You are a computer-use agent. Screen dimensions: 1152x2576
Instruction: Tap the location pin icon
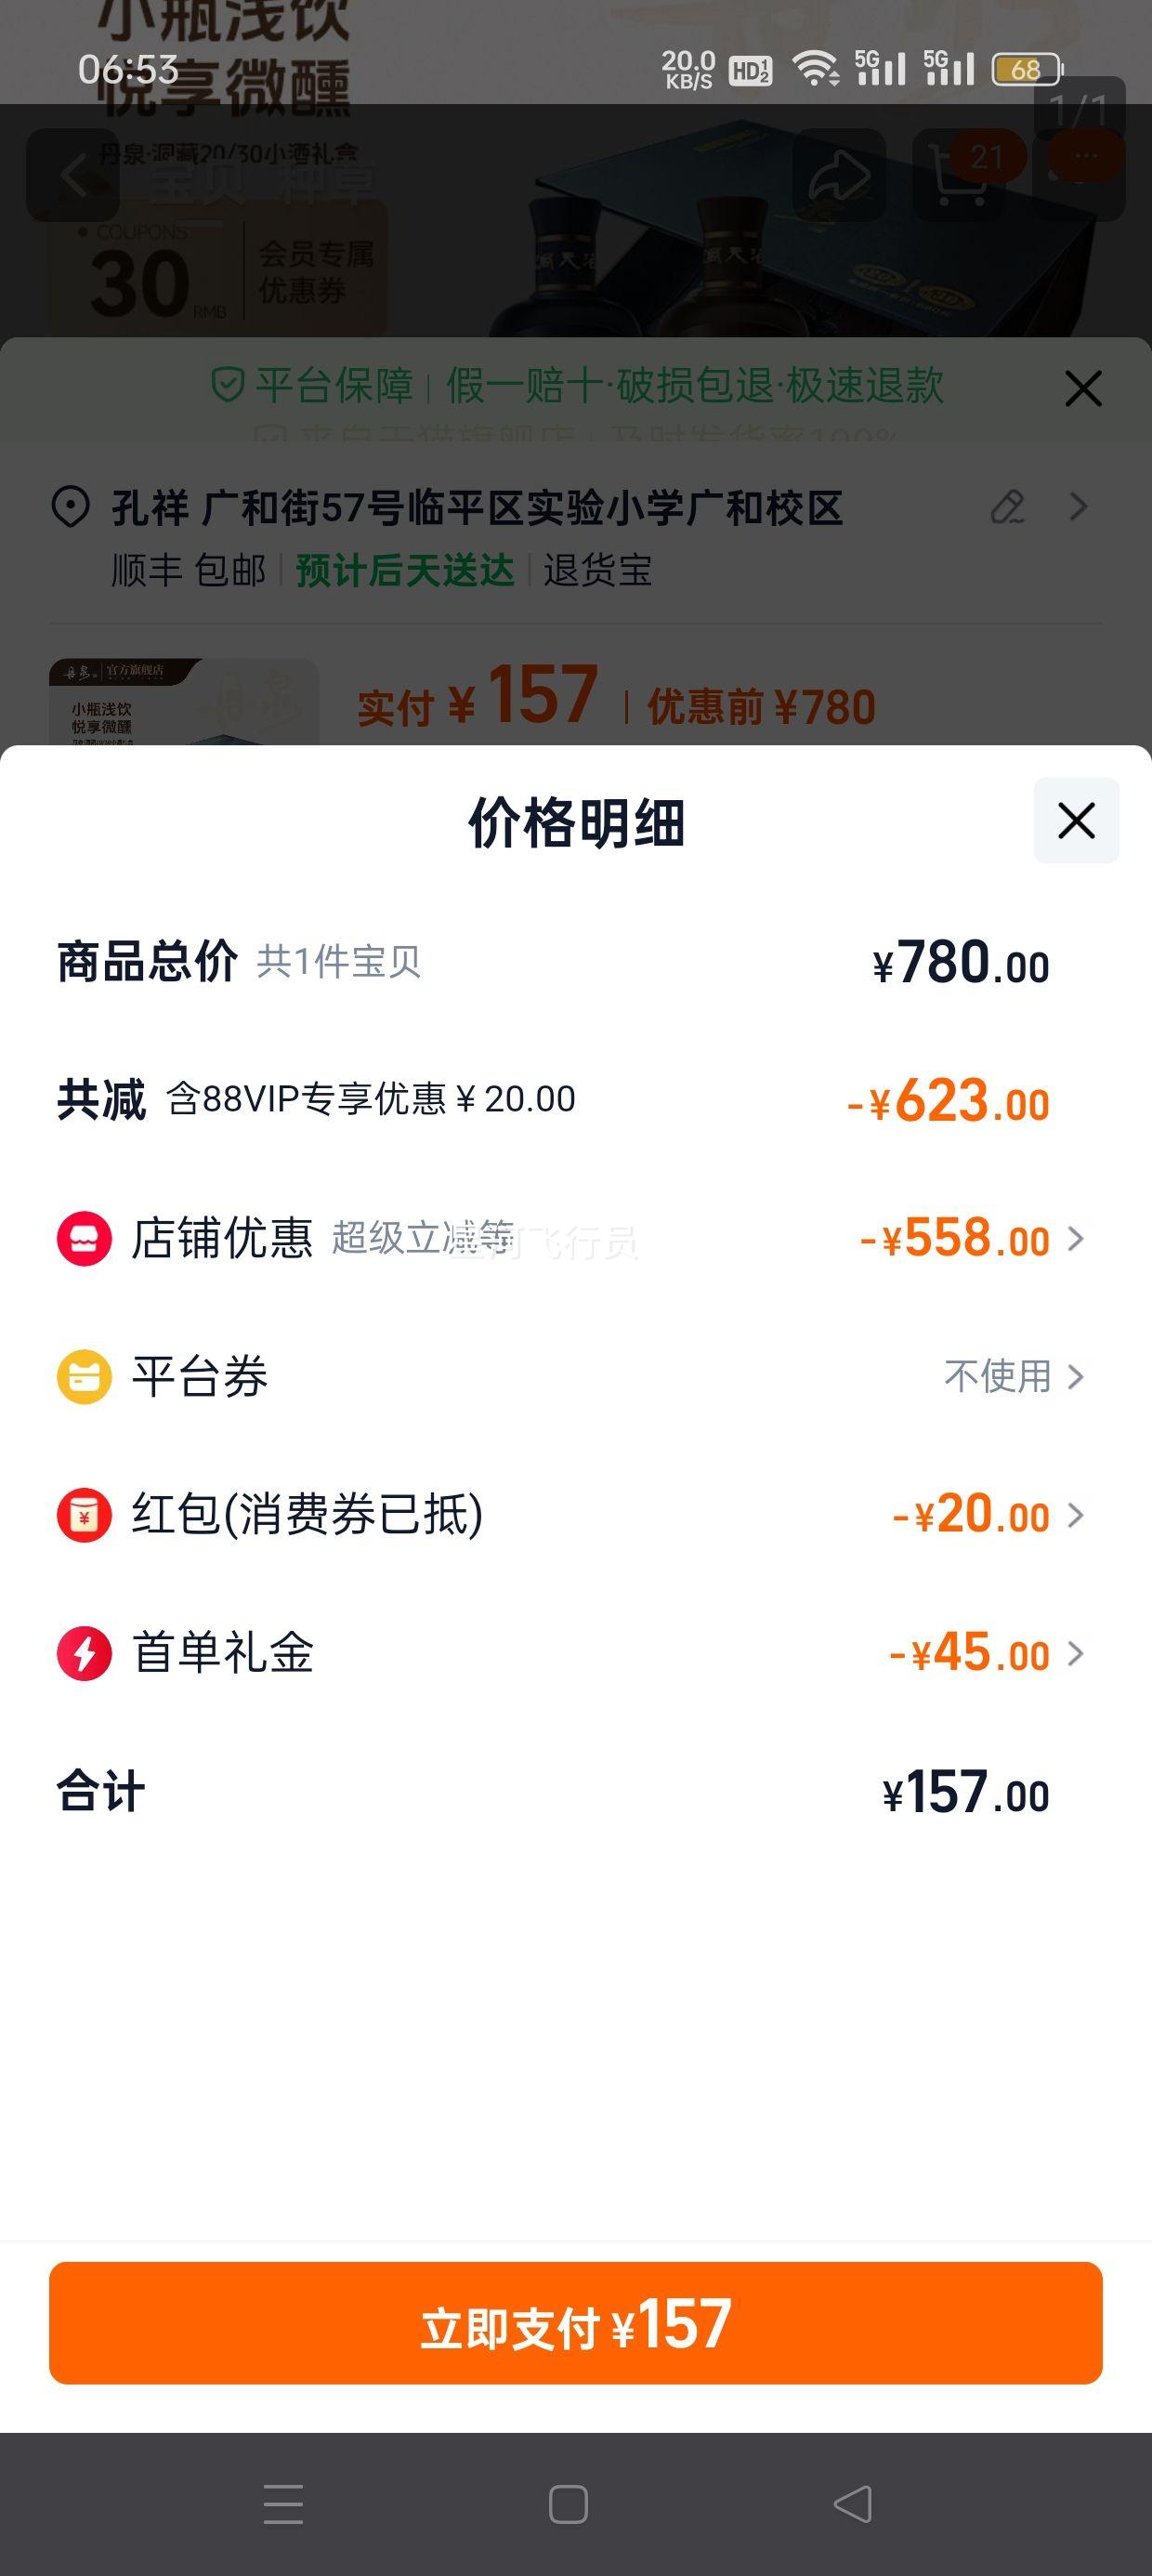70,507
